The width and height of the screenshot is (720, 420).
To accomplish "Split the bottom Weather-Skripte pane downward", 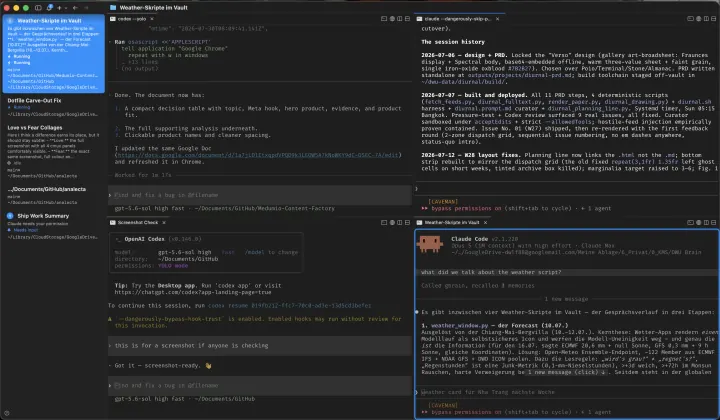I will pos(713,223).
